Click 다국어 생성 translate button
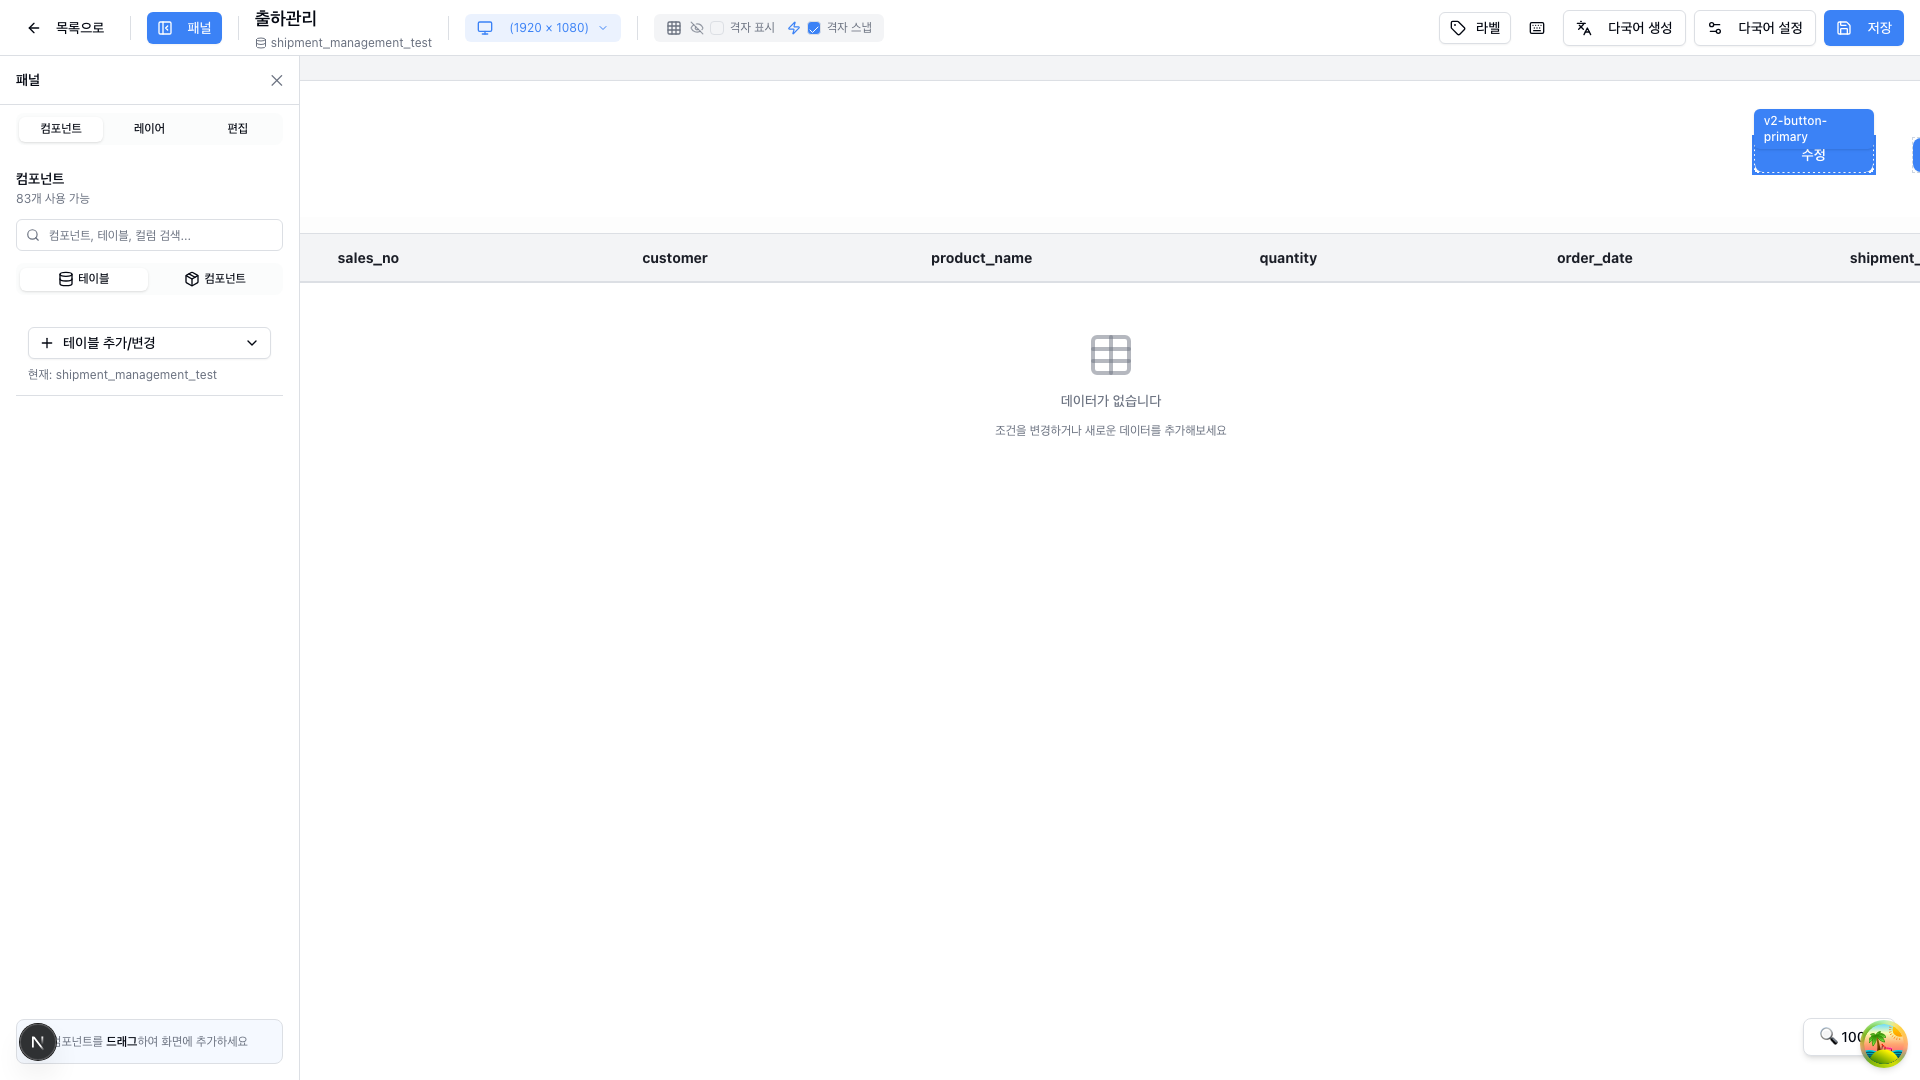Image resolution: width=1920 pixels, height=1080 pixels. [x=1624, y=28]
